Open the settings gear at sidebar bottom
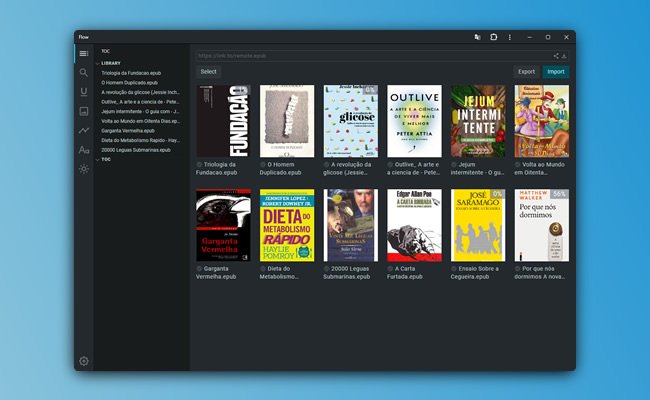This screenshot has width=650, height=400. (84, 361)
